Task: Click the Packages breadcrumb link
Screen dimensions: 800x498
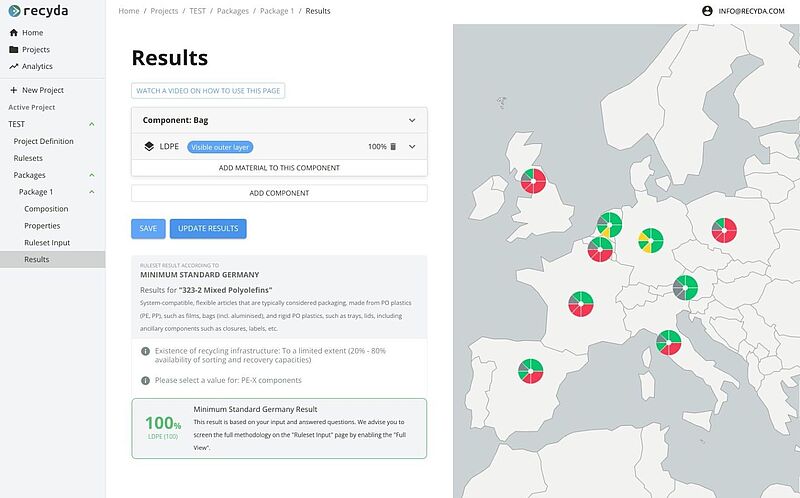Action: 231,11
